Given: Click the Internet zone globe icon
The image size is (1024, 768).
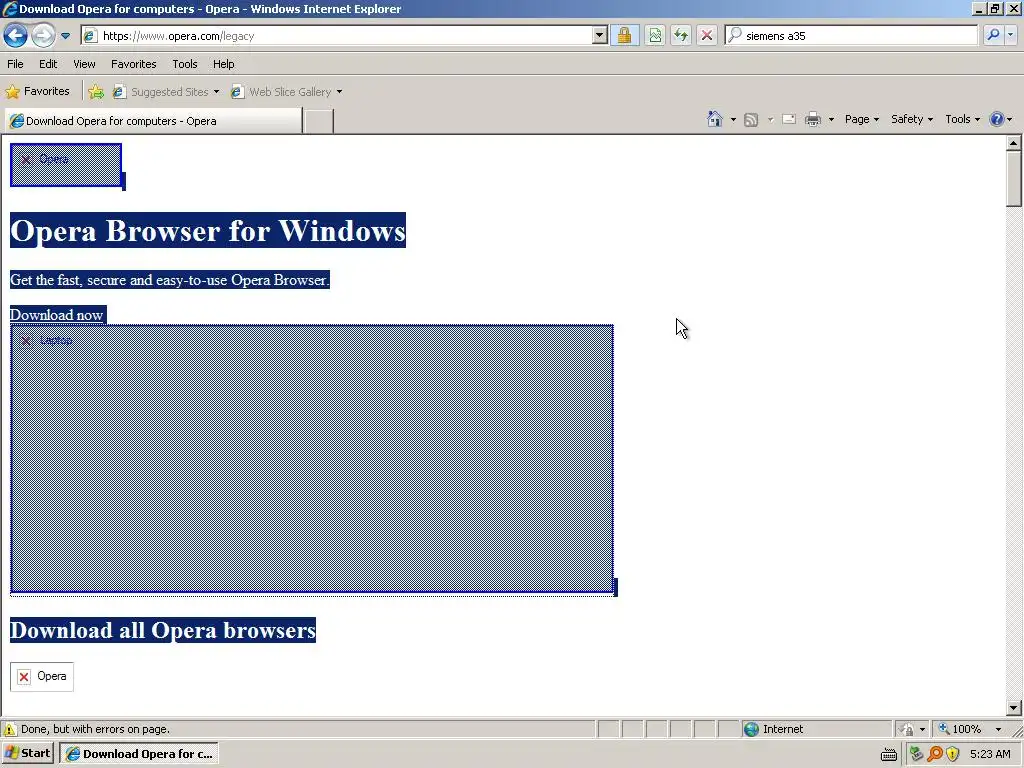Looking at the screenshot, I should point(752,729).
